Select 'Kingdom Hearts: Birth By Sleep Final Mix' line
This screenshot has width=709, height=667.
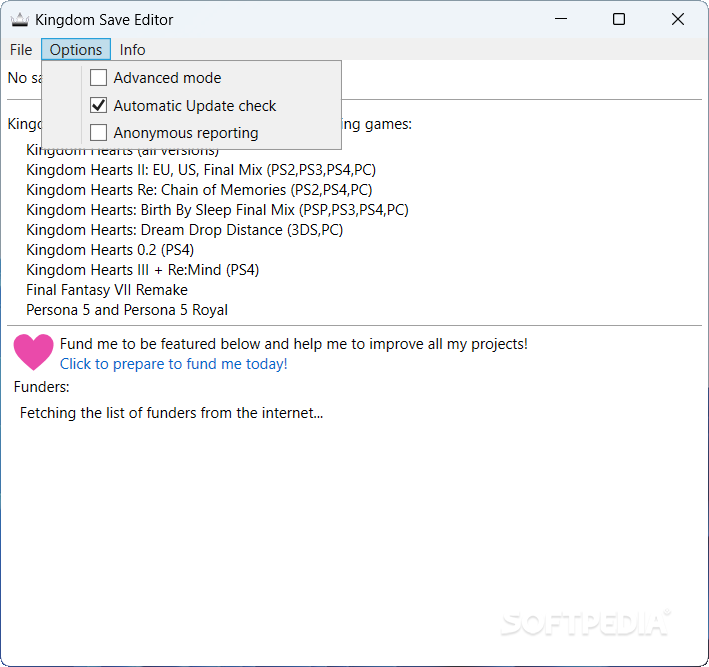pos(217,210)
